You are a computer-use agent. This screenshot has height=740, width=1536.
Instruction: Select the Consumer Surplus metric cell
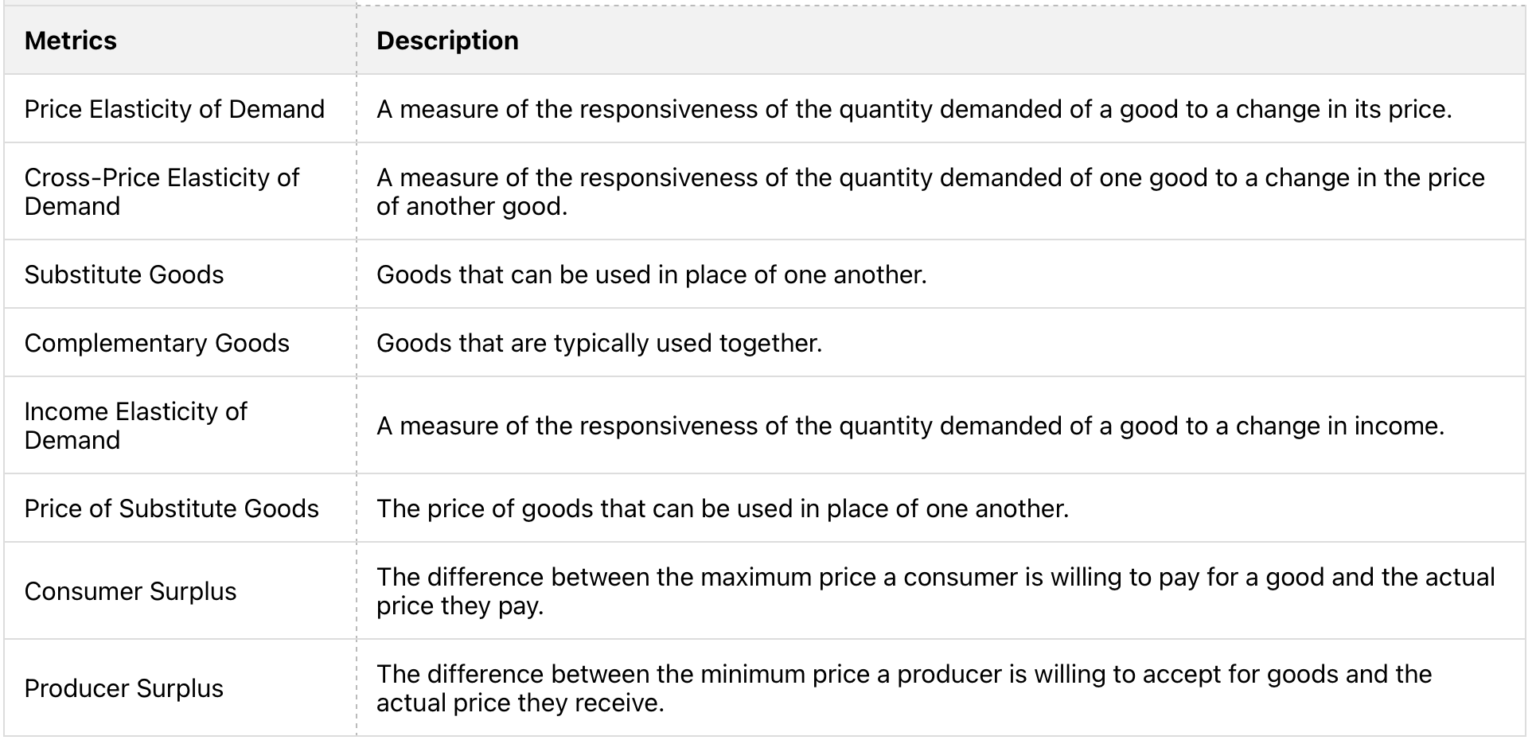(x=130, y=591)
